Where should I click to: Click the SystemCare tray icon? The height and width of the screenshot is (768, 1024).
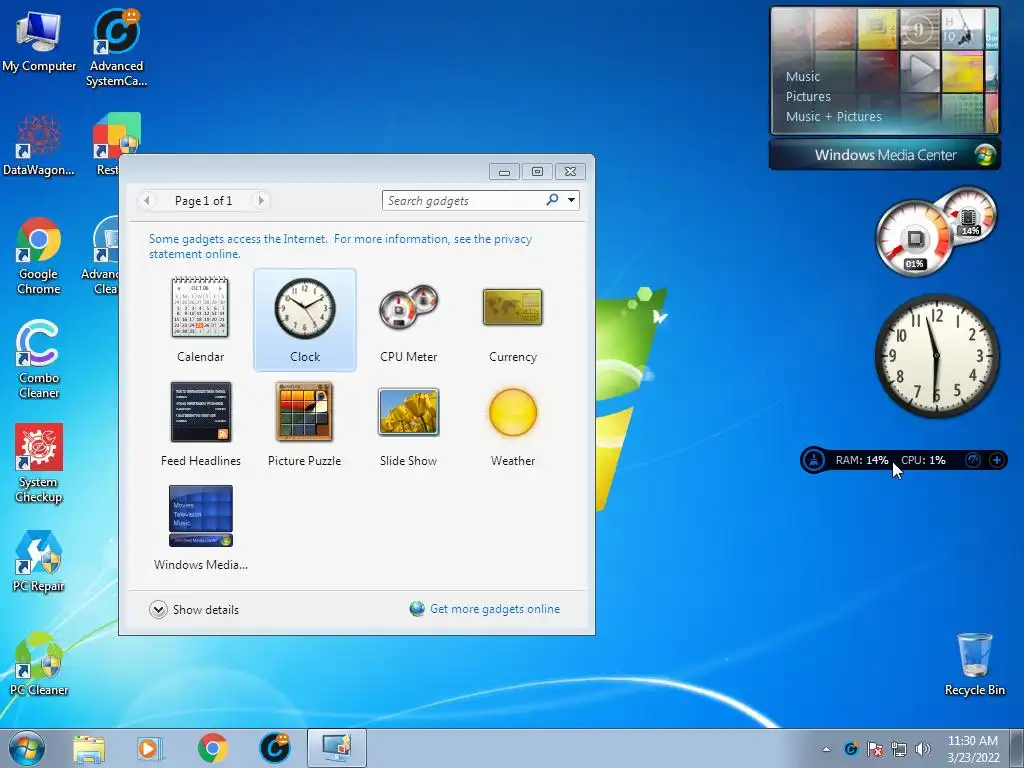pos(850,749)
